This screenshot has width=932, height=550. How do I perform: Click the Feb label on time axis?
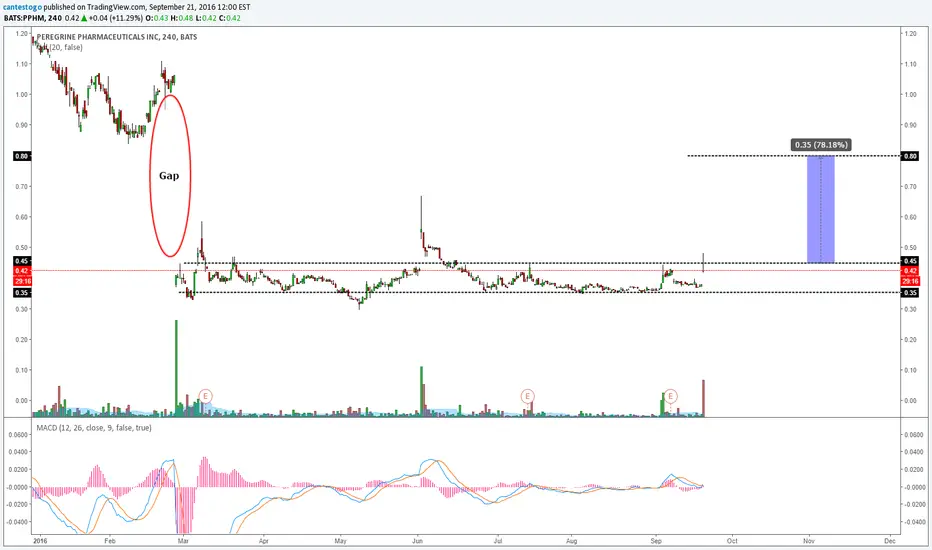[109, 541]
